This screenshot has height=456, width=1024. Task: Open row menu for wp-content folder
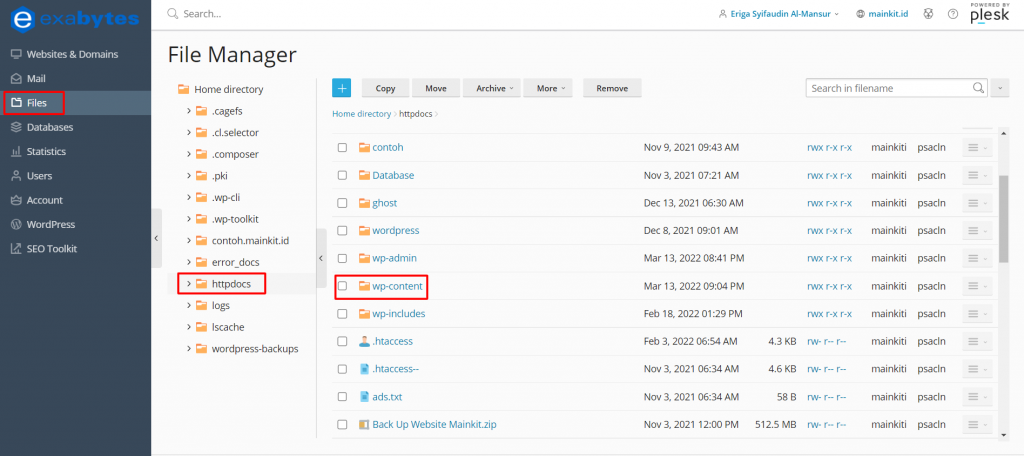(x=977, y=286)
